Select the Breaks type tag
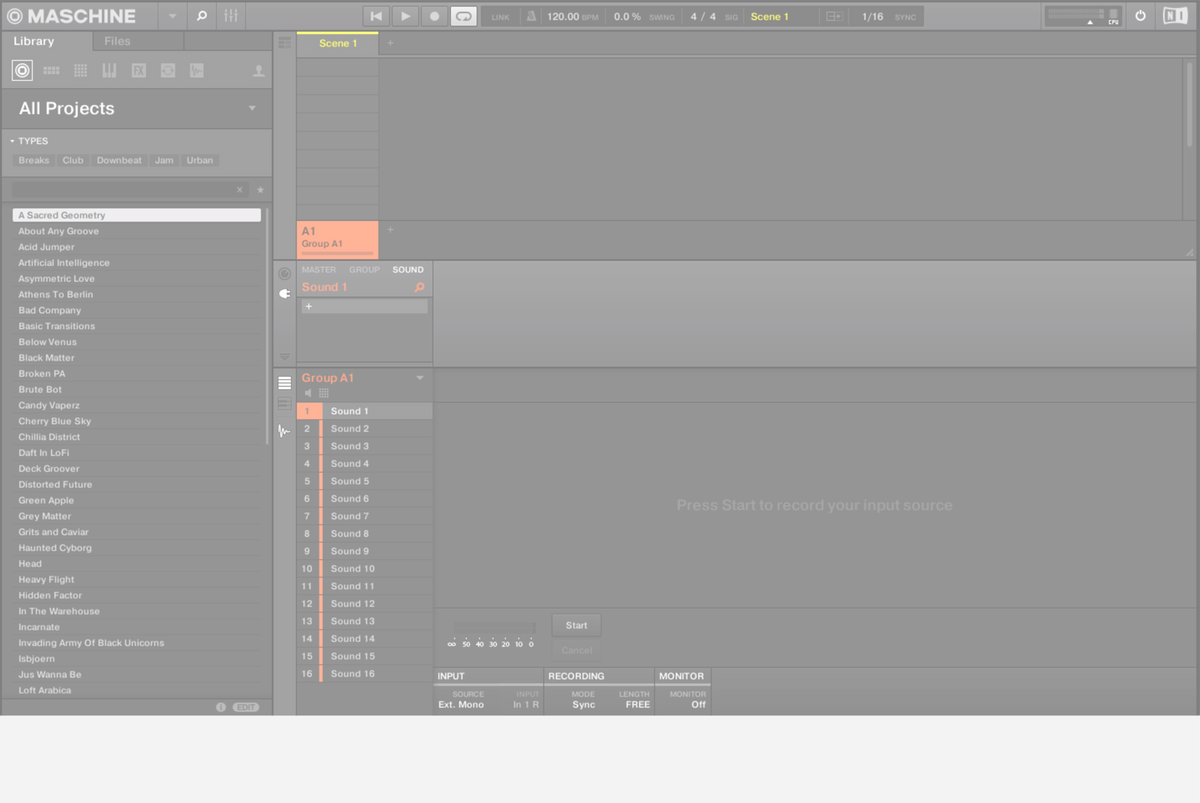Image resolution: width=1200 pixels, height=803 pixels. pyautogui.click(x=34, y=160)
